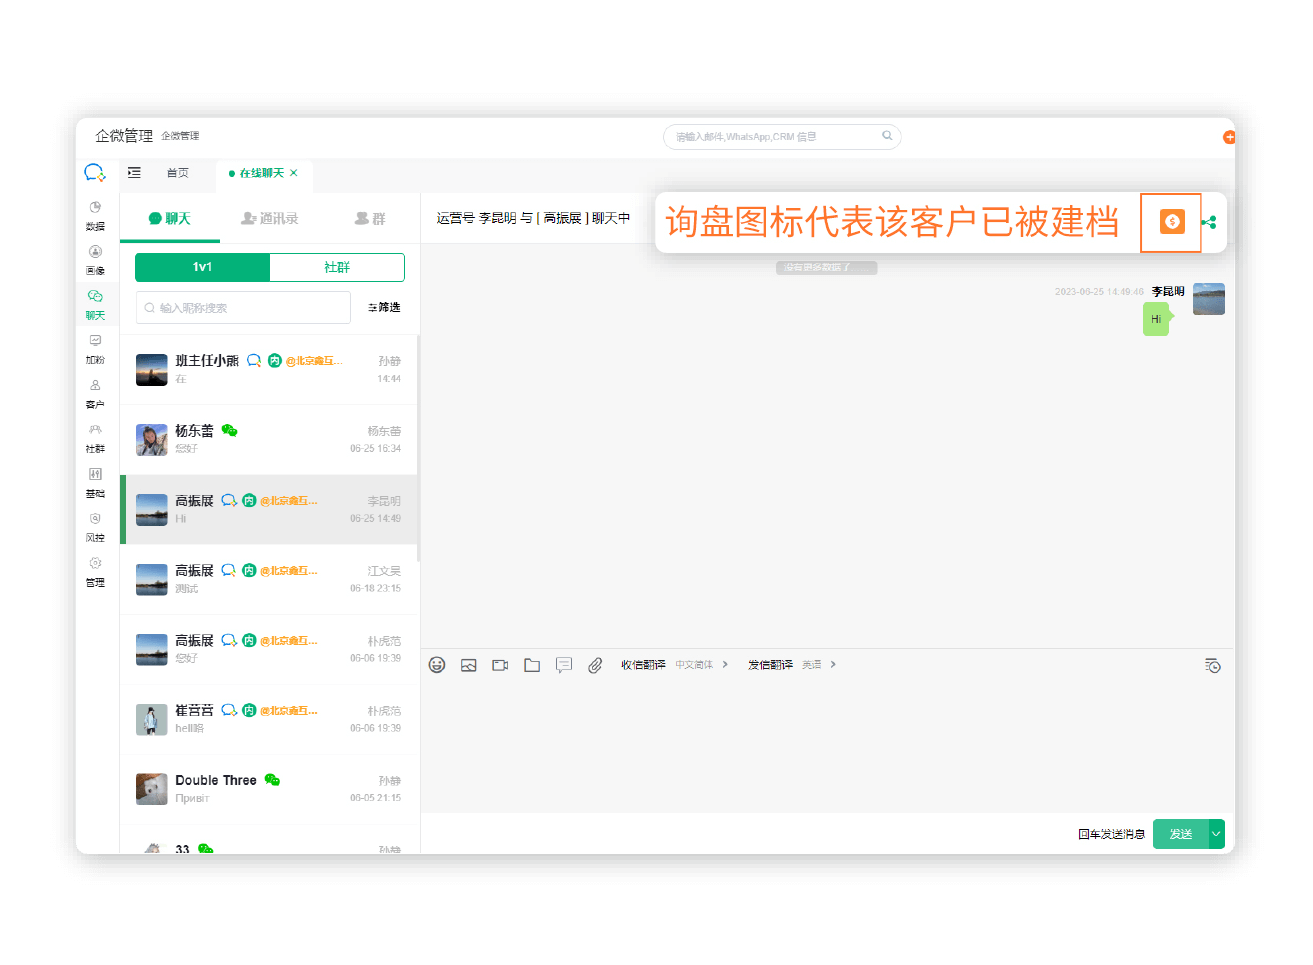Open the 管理 management section in sidebar
This screenshot has height=965, width=1313.
tap(95, 572)
